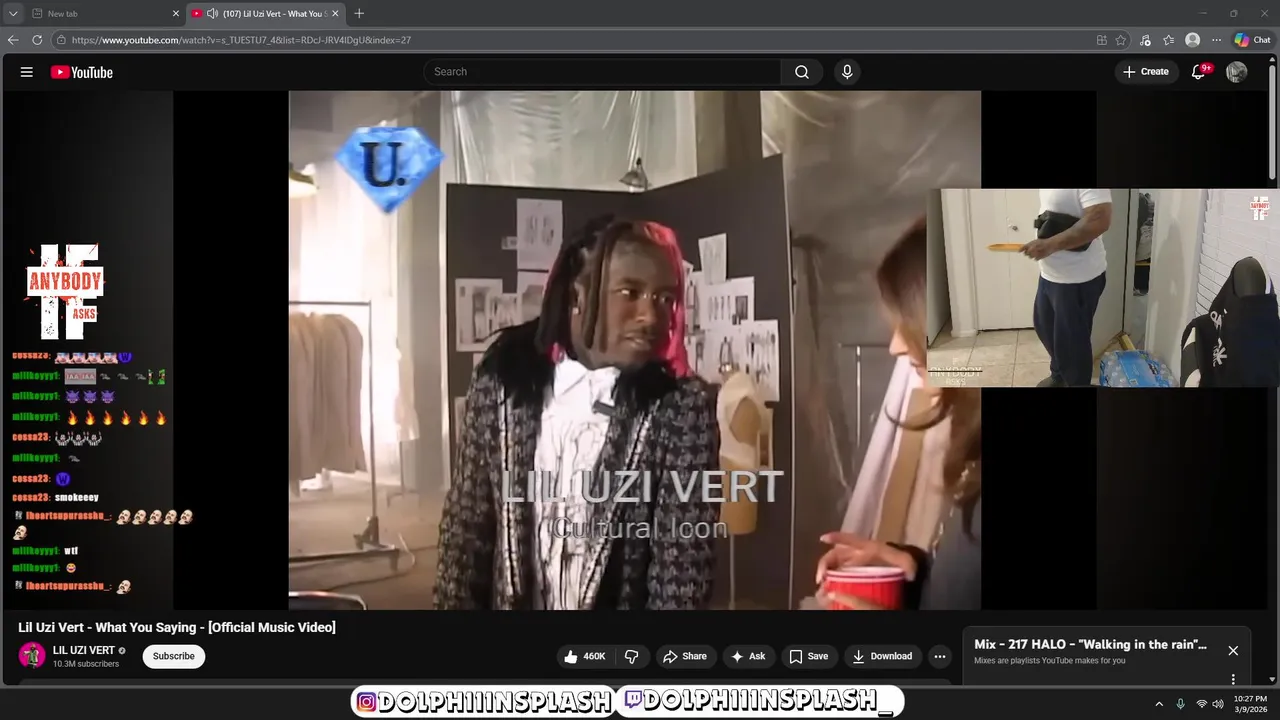Image resolution: width=1280 pixels, height=720 pixels.
Task: Open the Ask AI button under the video
Action: pyautogui.click(x=748, y=656)
